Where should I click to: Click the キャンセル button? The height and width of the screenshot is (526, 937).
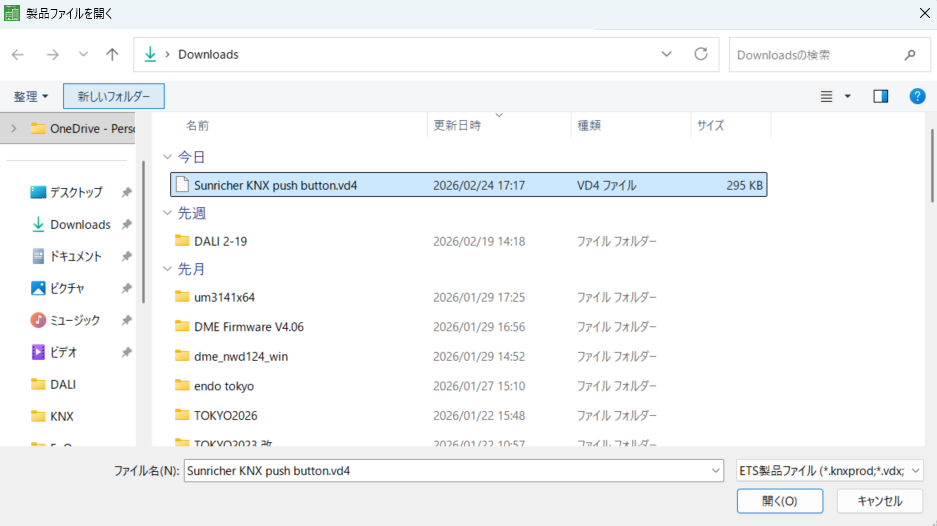pos(879,501)
